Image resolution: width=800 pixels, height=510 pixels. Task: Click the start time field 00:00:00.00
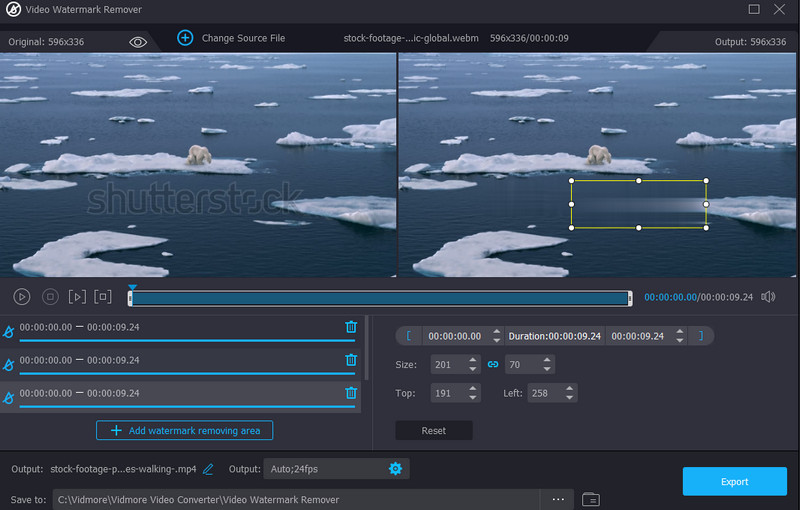455,336
